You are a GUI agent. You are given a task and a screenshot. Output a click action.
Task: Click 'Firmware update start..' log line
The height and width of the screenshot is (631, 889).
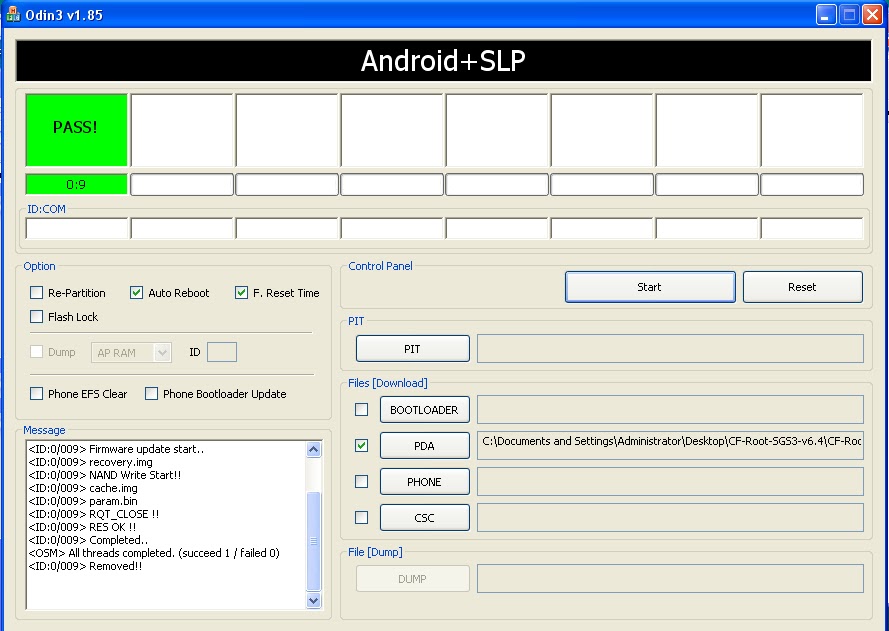click(116, 449)
